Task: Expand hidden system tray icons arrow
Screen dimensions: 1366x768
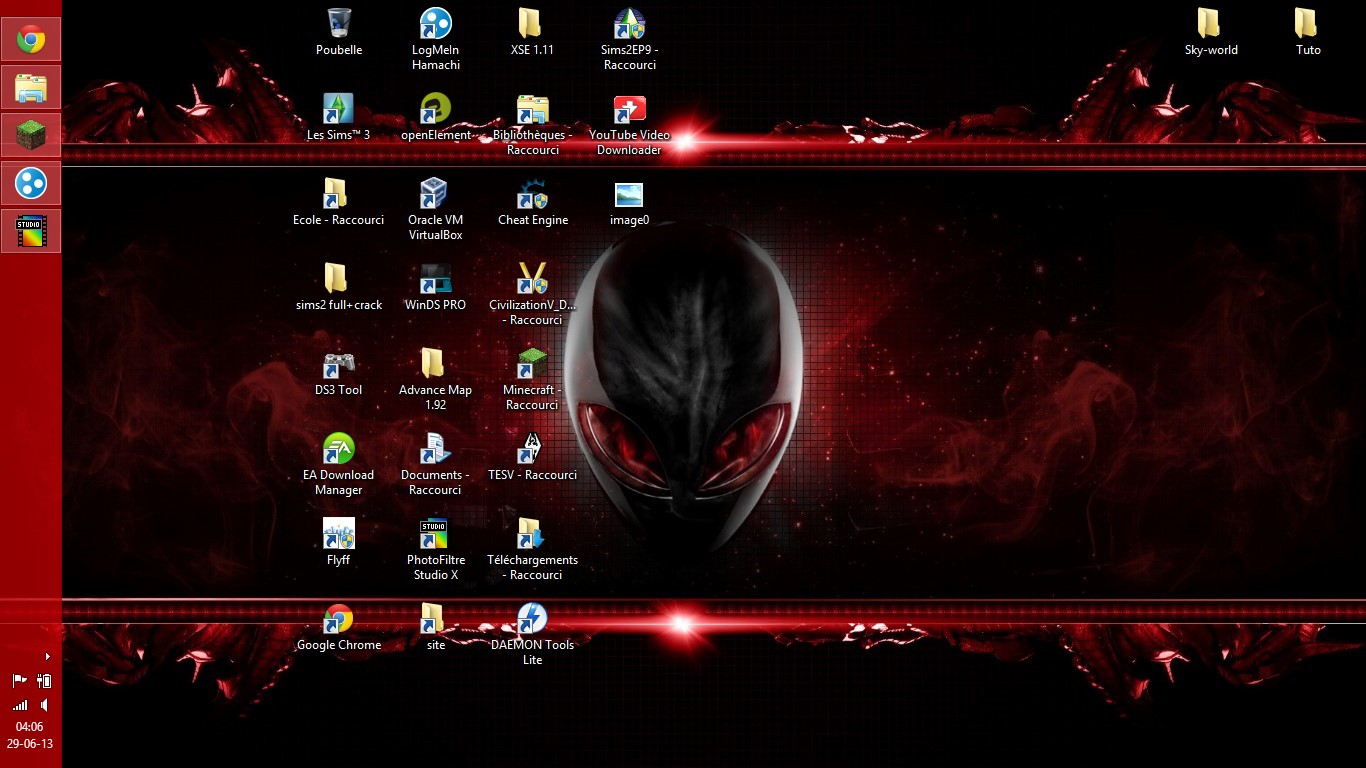Action: click(x=47, y=657)
